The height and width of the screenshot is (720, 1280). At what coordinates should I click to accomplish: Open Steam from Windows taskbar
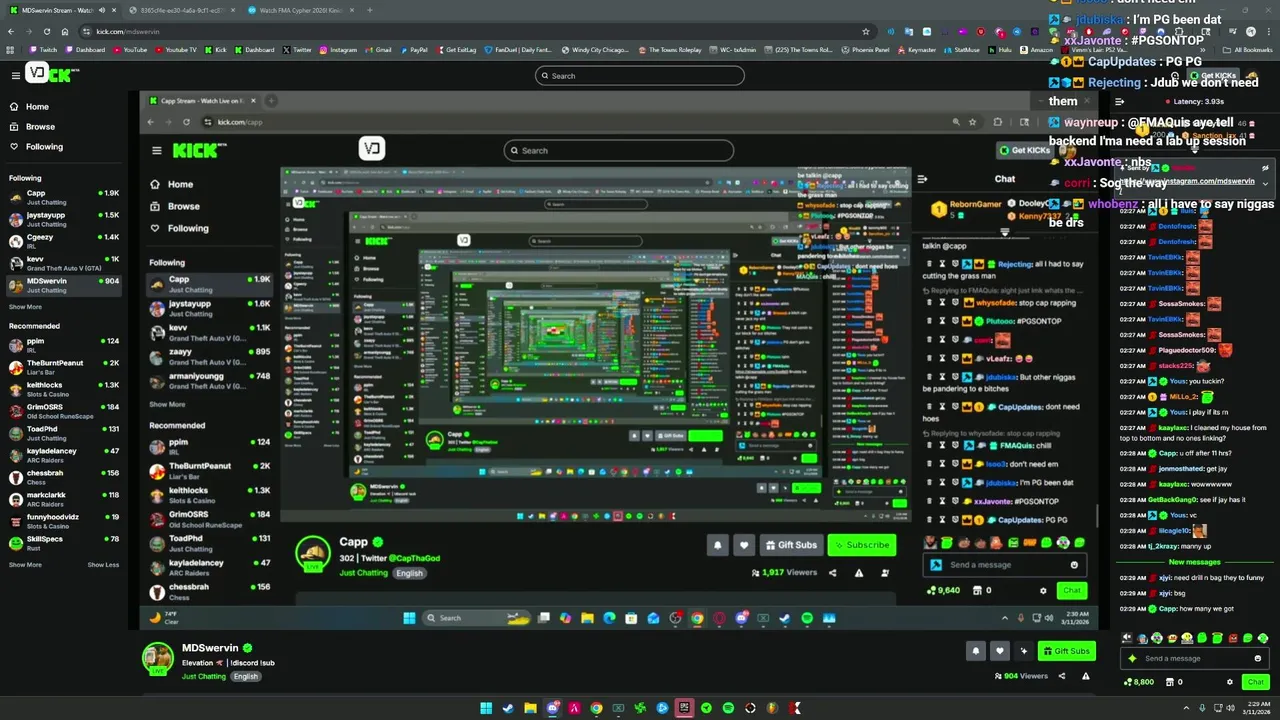(x=508, y=708)
